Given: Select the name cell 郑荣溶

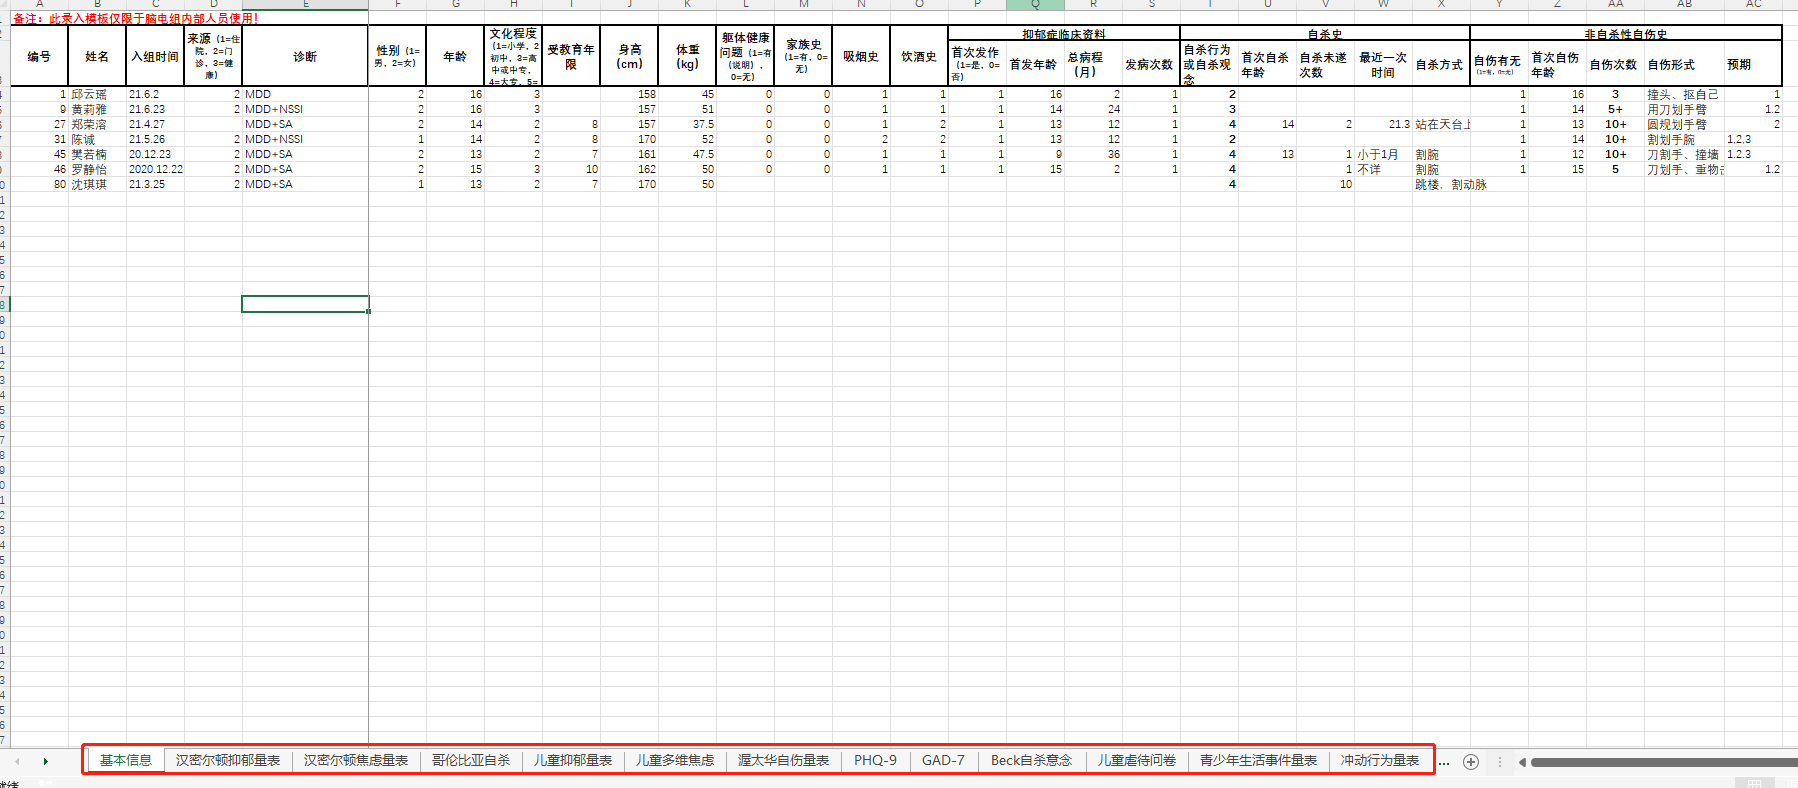Looking at the screenshot, I should [97, 124].
